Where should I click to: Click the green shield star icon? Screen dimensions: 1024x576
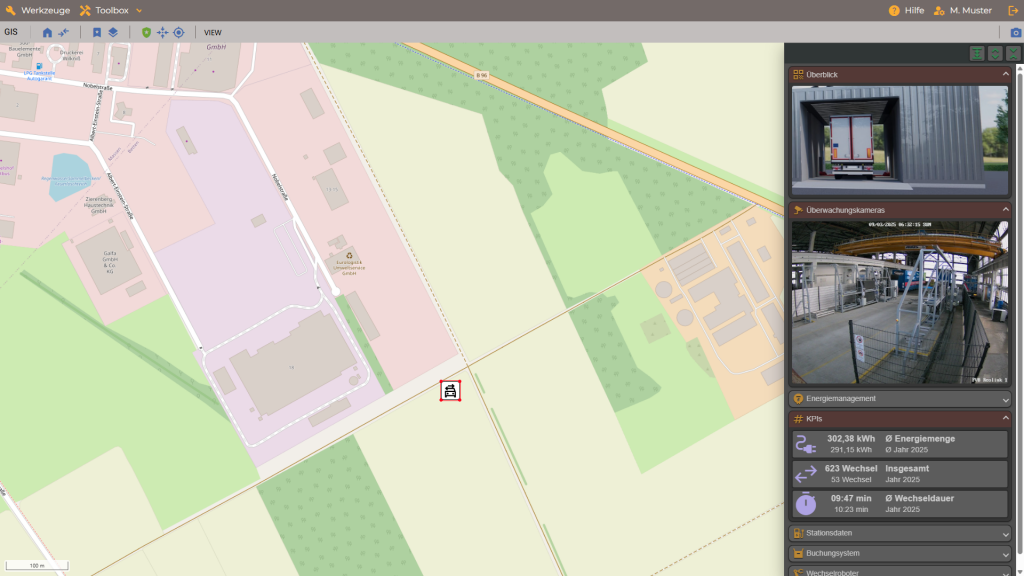point(146,32)
